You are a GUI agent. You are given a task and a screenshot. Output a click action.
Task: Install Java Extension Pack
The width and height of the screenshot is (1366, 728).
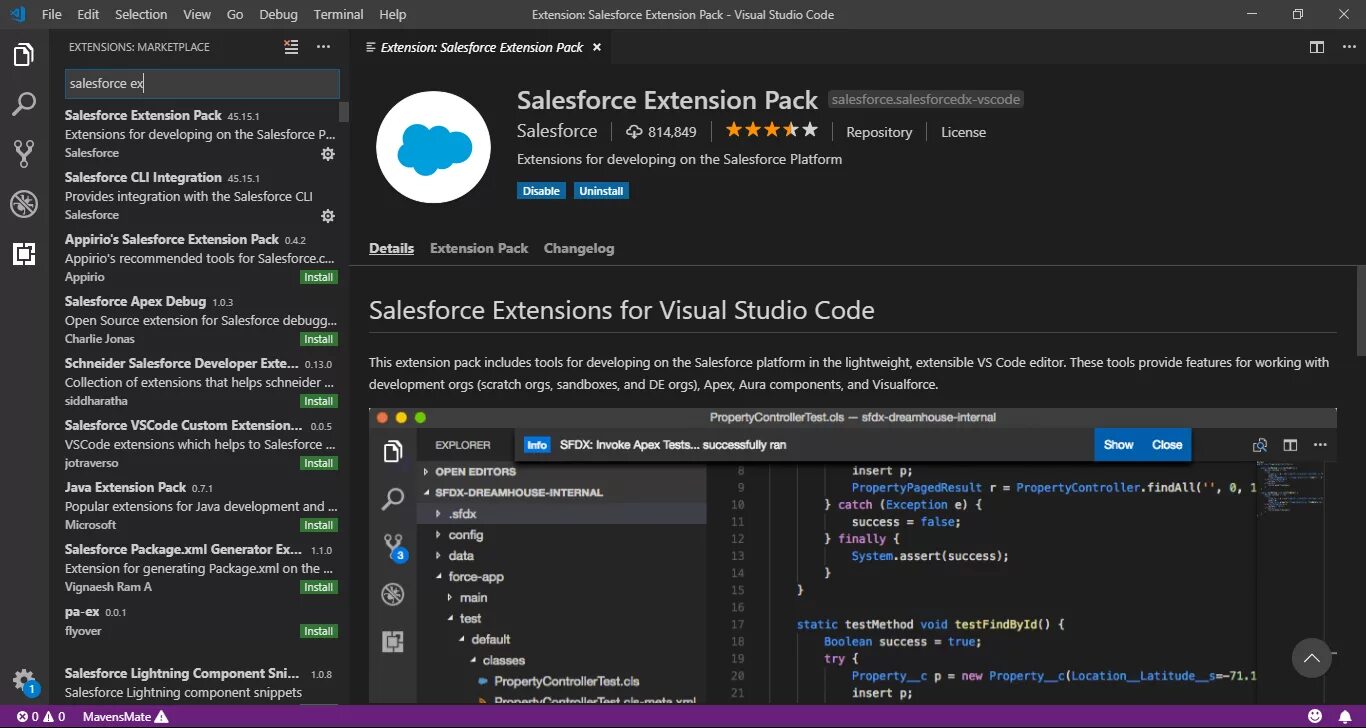[x=319, y=525]
